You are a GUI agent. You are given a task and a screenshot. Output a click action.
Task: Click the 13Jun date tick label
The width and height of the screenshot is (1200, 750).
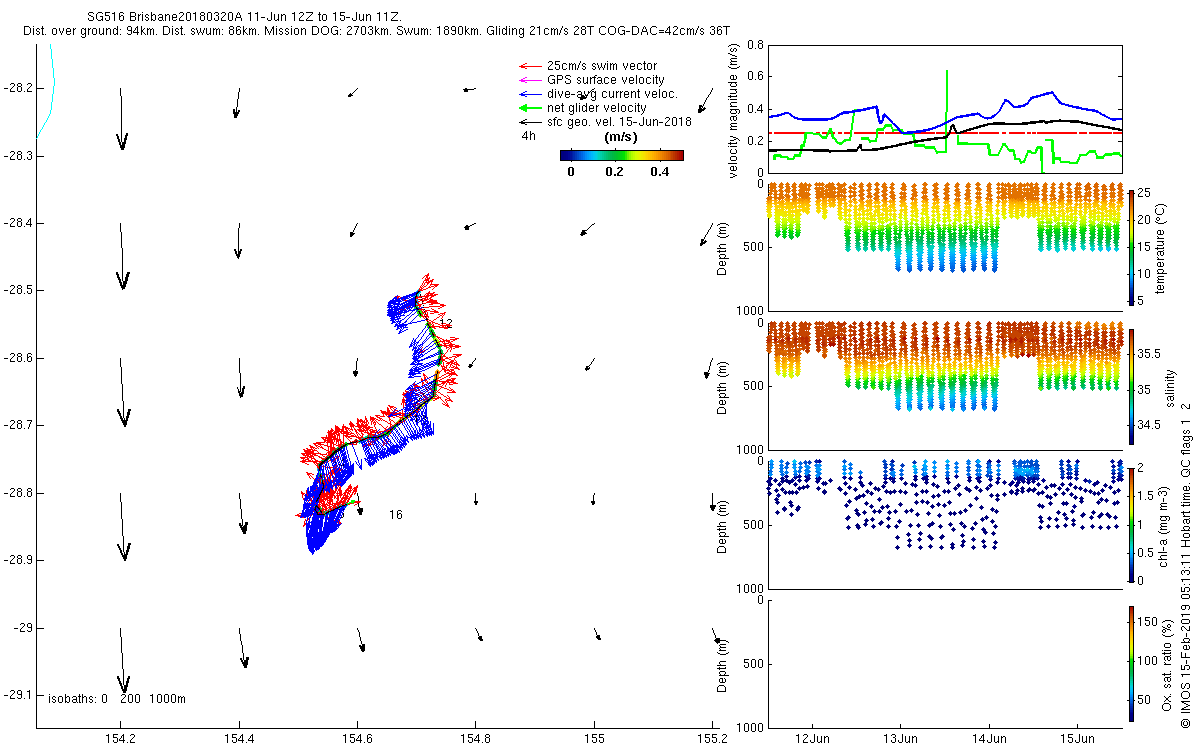pos(900,739)
